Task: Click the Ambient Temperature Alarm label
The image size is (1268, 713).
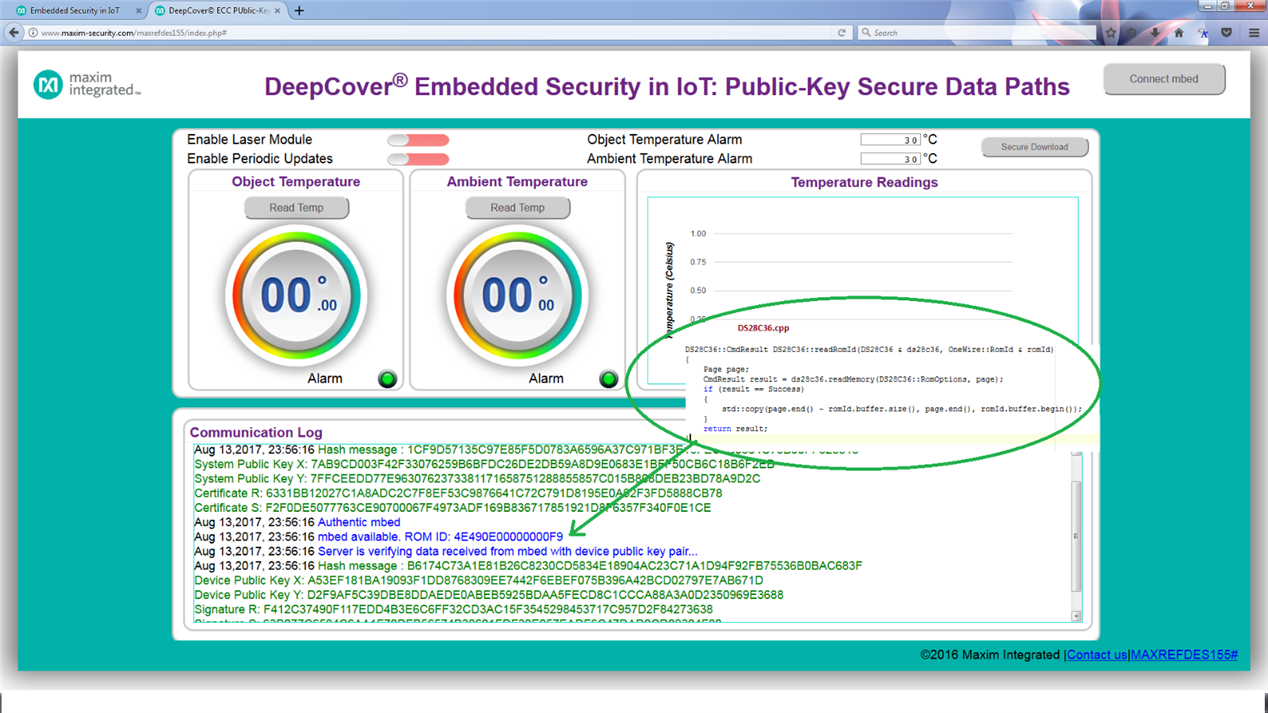Action: coord(669,159)
